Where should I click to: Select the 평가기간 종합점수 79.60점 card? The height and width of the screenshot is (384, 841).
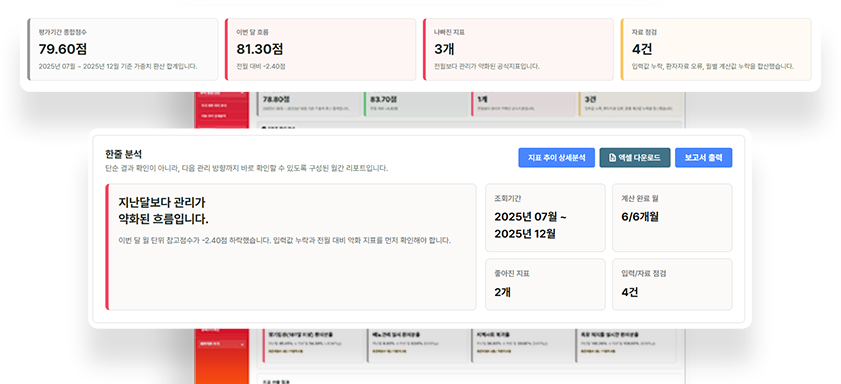pos(123,49)
